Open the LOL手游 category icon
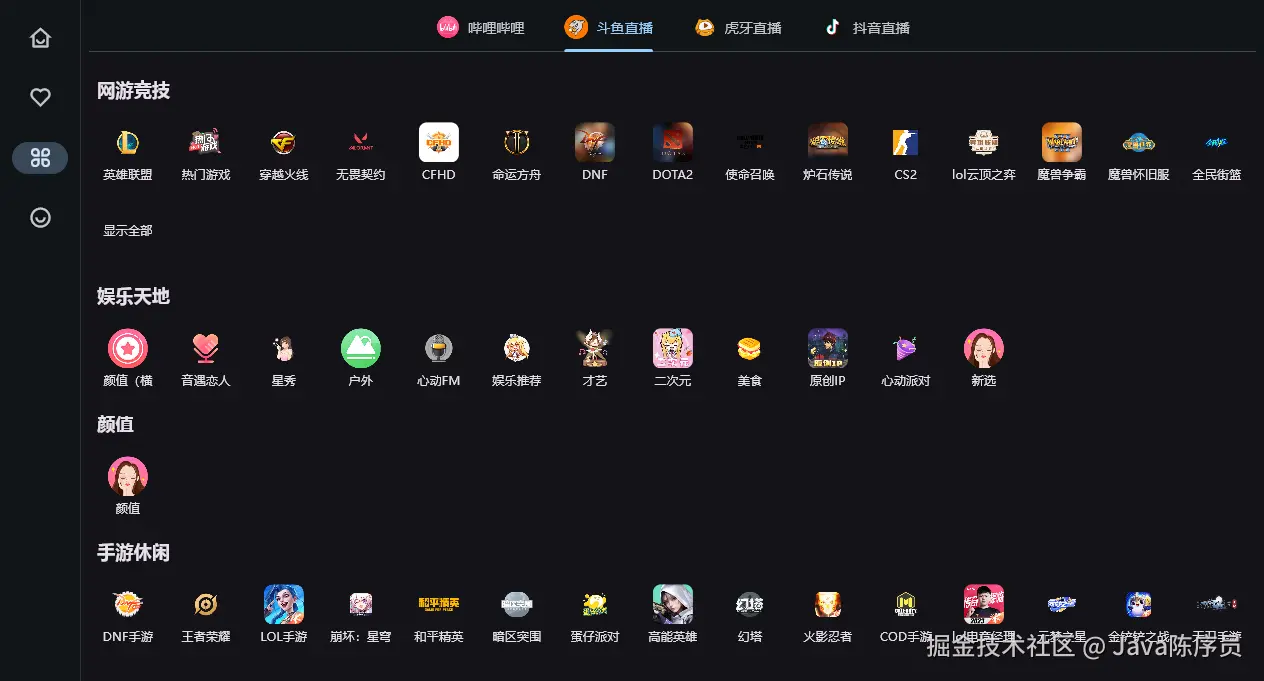 coord(284,604)
